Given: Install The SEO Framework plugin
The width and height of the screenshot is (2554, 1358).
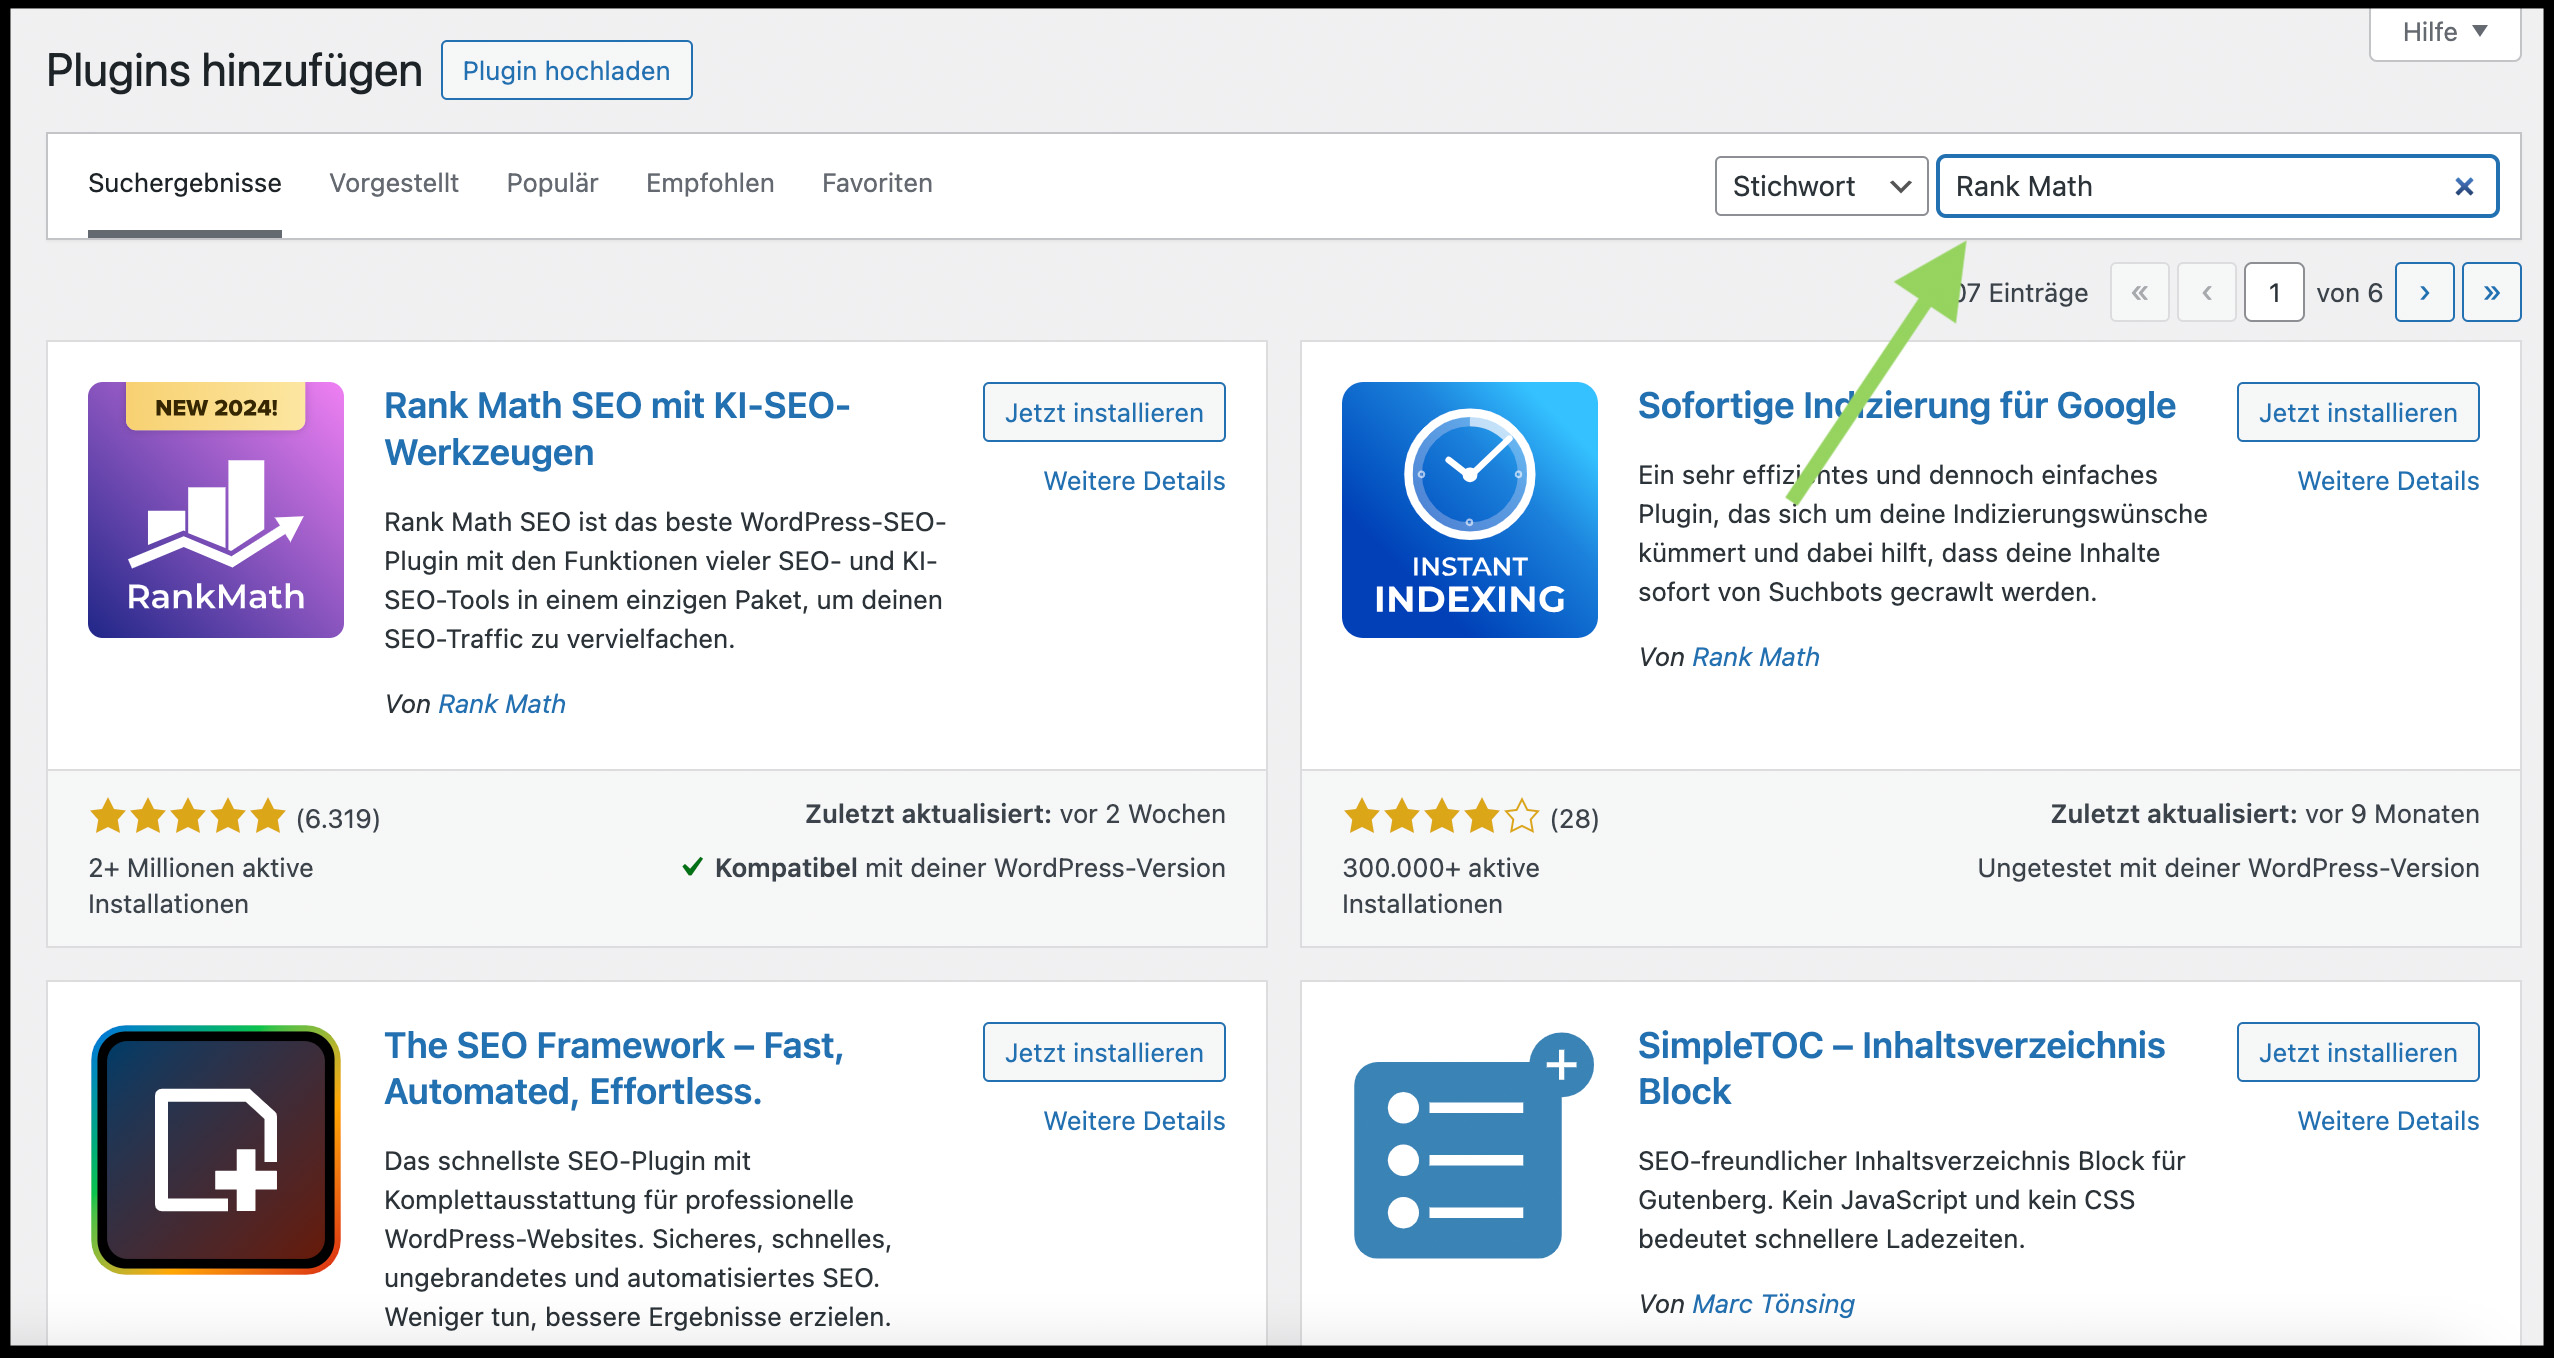Looking at the screenshot, I should 1104,1052.
